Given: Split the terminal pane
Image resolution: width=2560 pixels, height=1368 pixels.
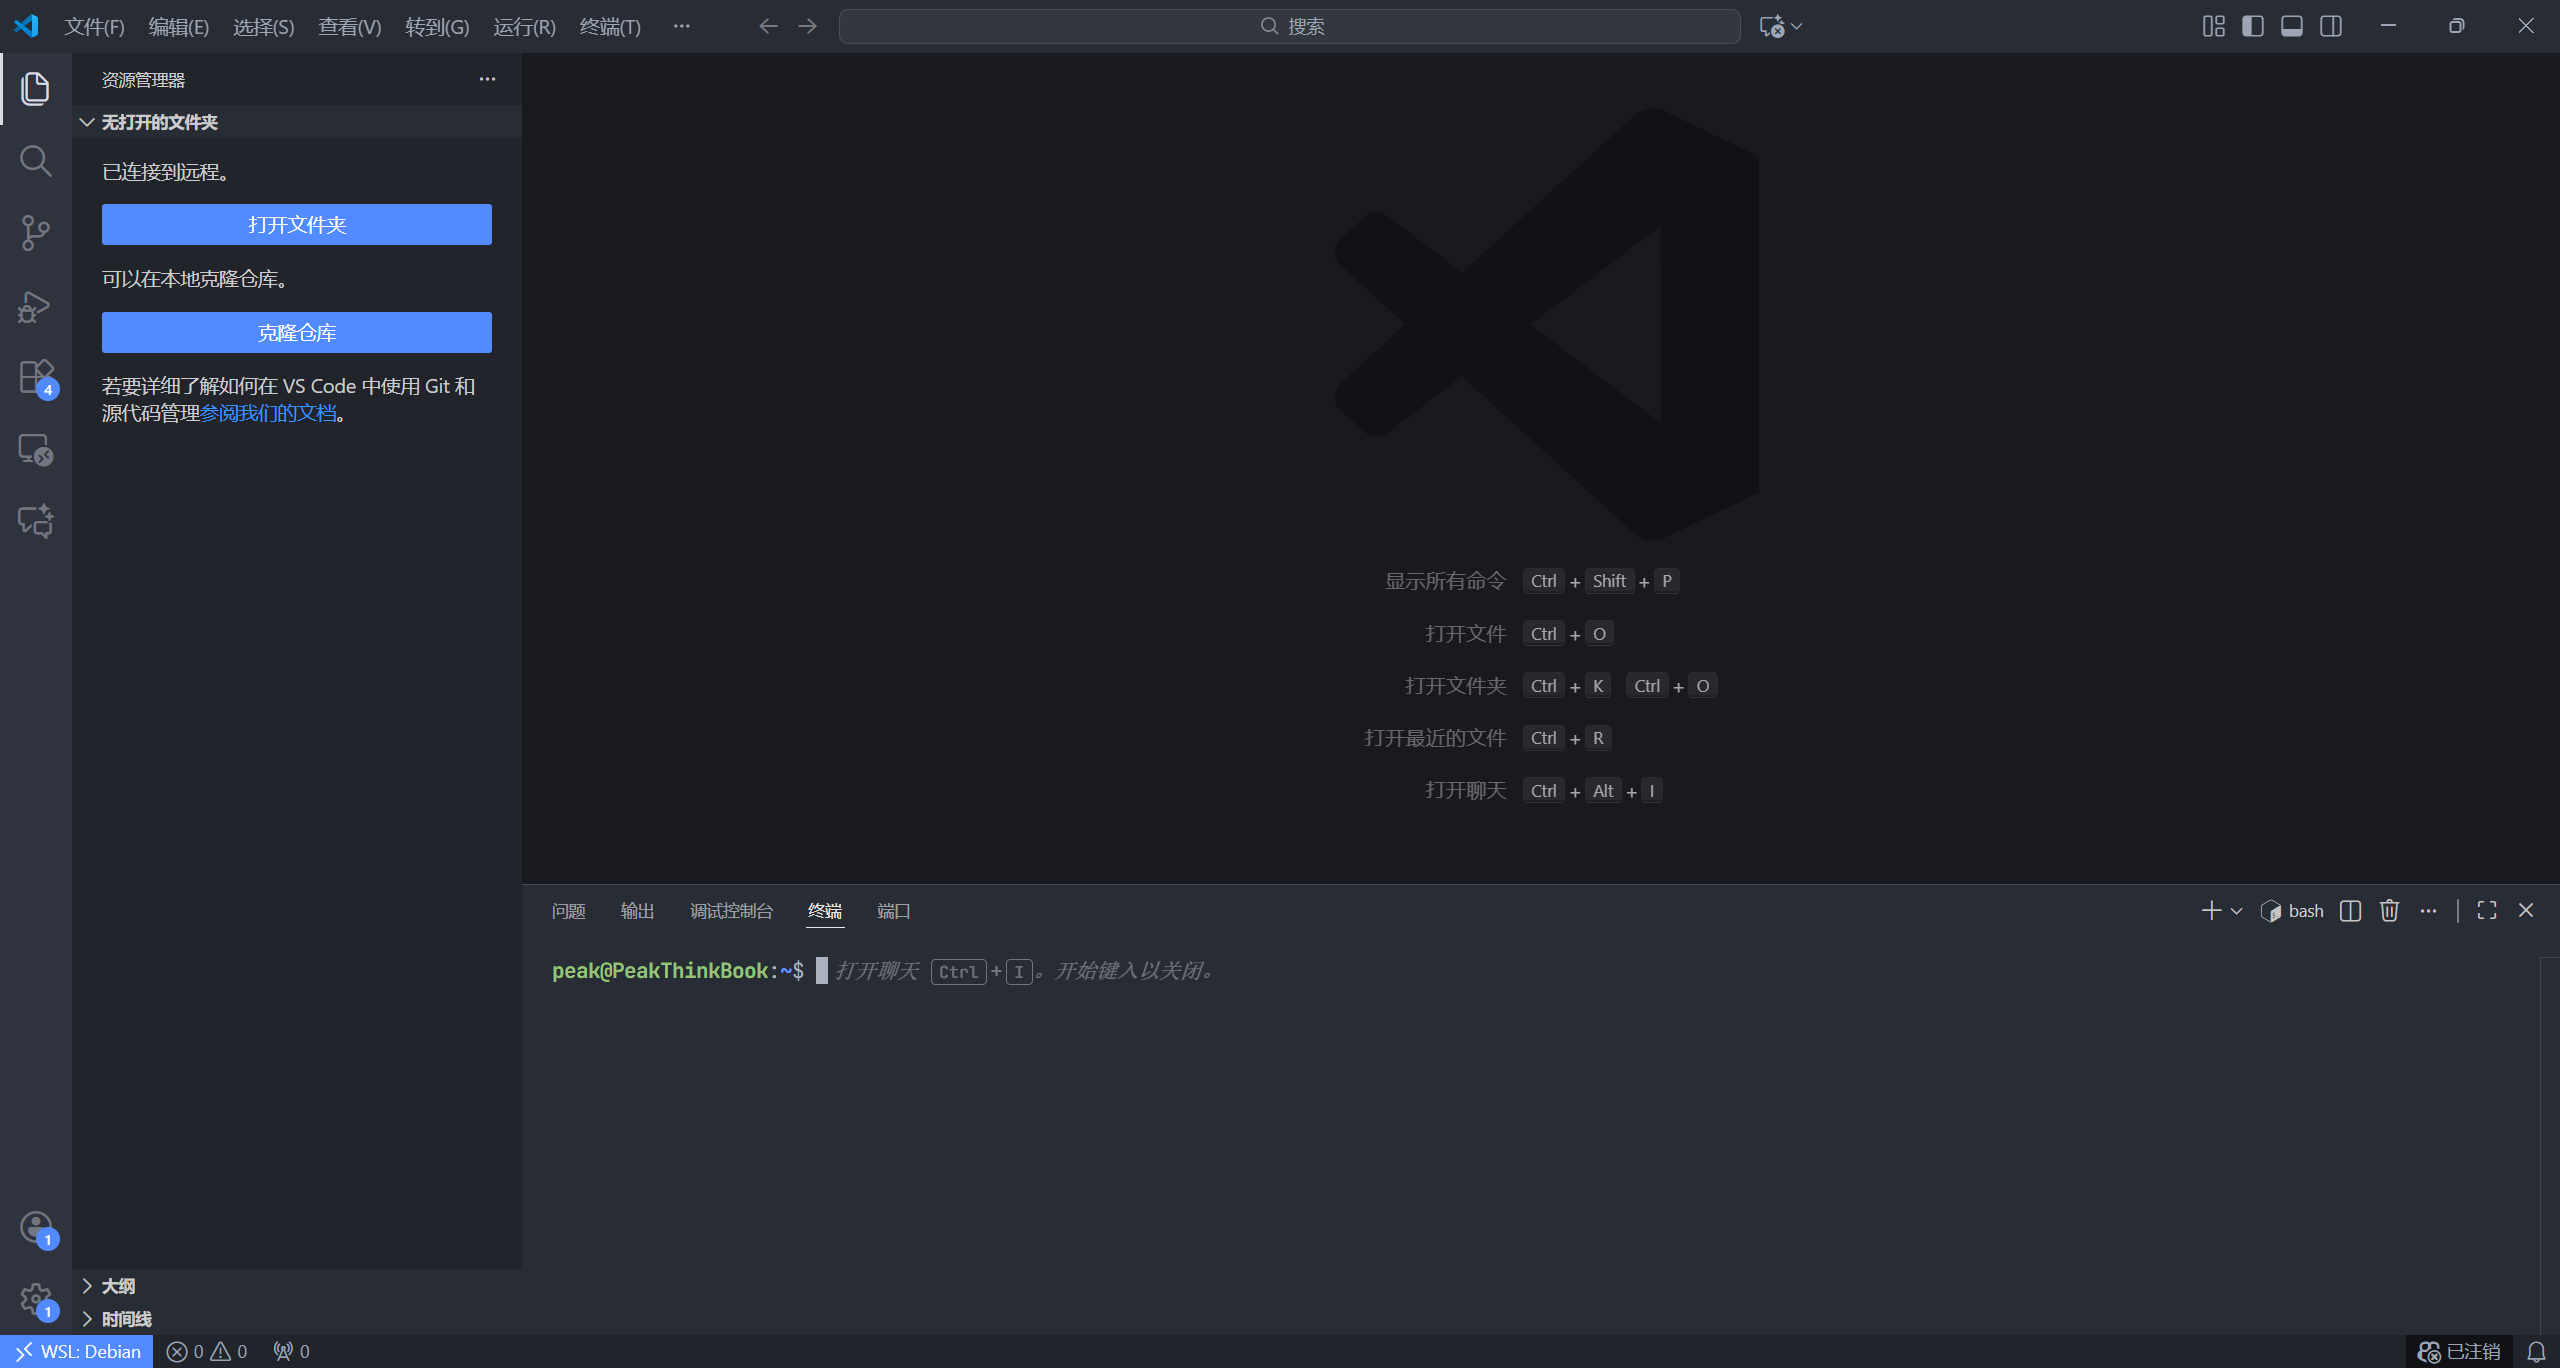Looking at the screenshot, I should click(2350, 911).
